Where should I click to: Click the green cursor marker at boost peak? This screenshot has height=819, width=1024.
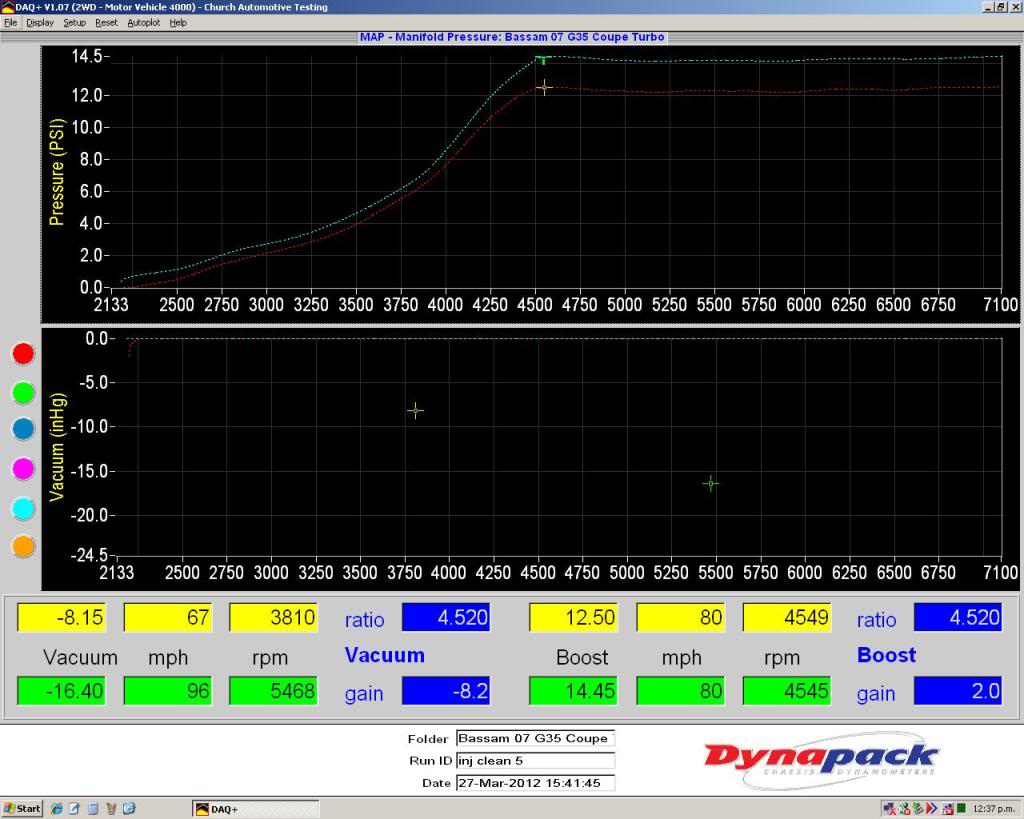pyautogui.click(x=543, y=59)
